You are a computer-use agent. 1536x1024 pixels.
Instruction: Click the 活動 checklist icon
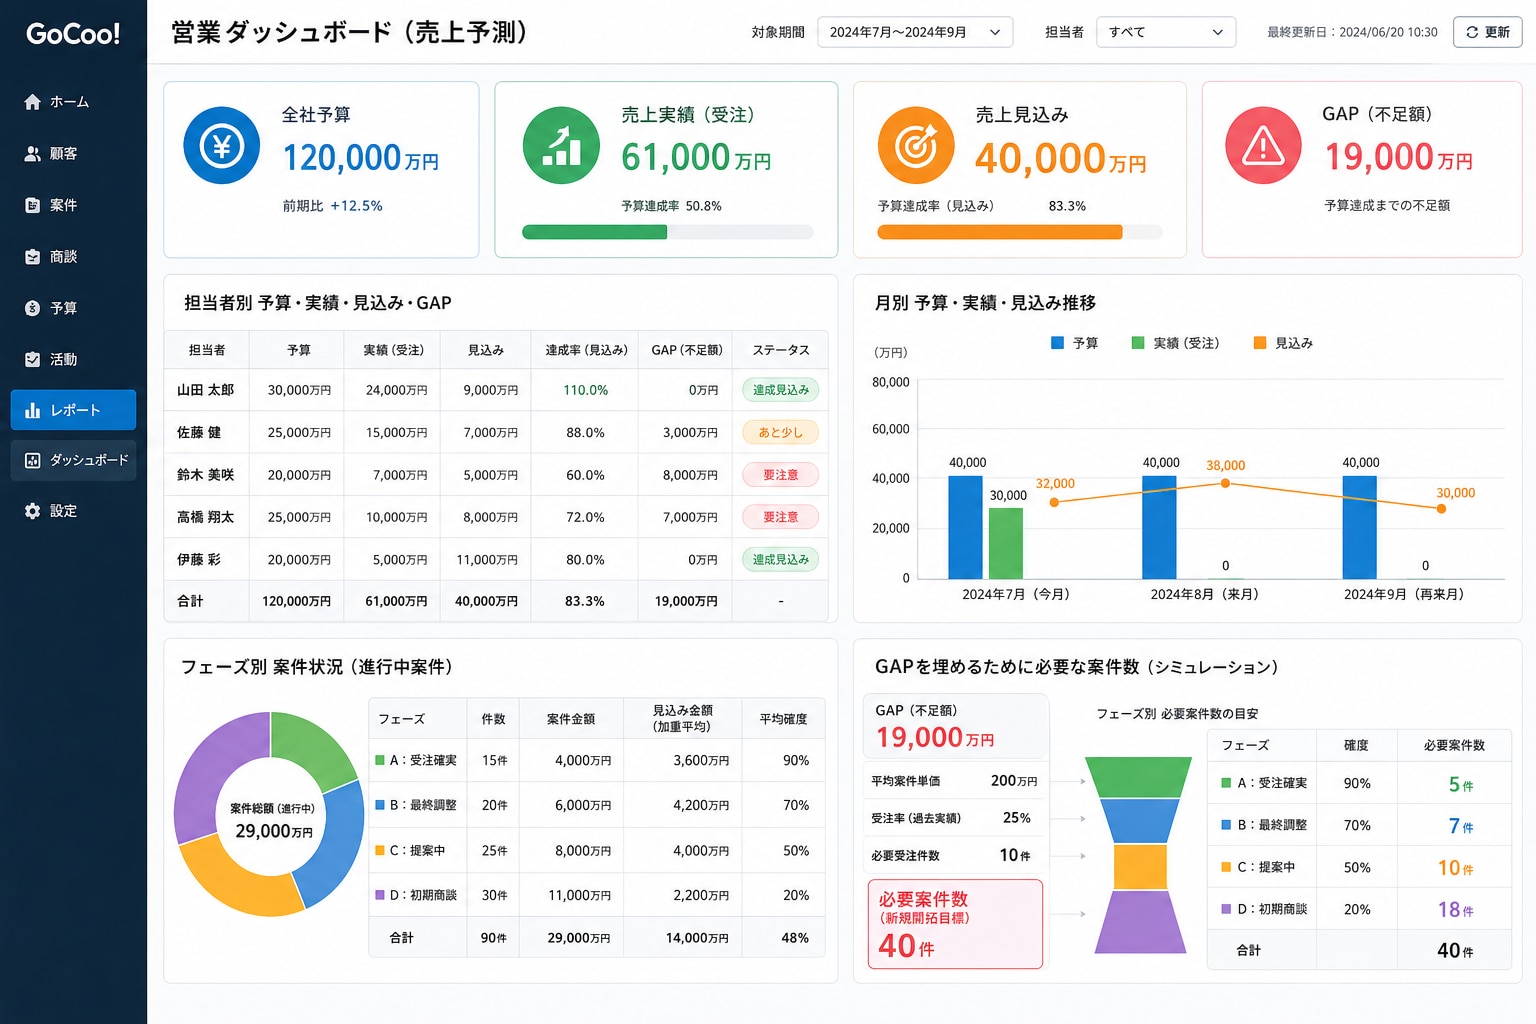tap(33, 359)
